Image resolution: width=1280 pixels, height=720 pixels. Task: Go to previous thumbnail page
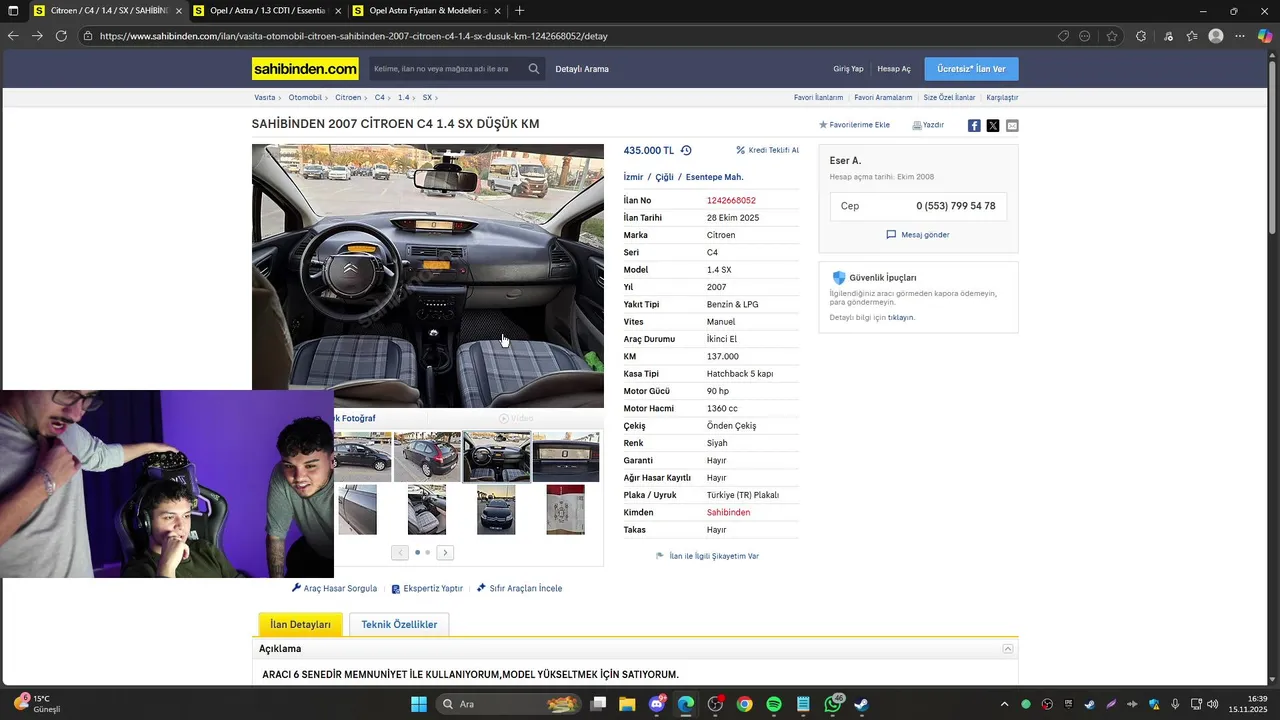click(x=400, y=553)
